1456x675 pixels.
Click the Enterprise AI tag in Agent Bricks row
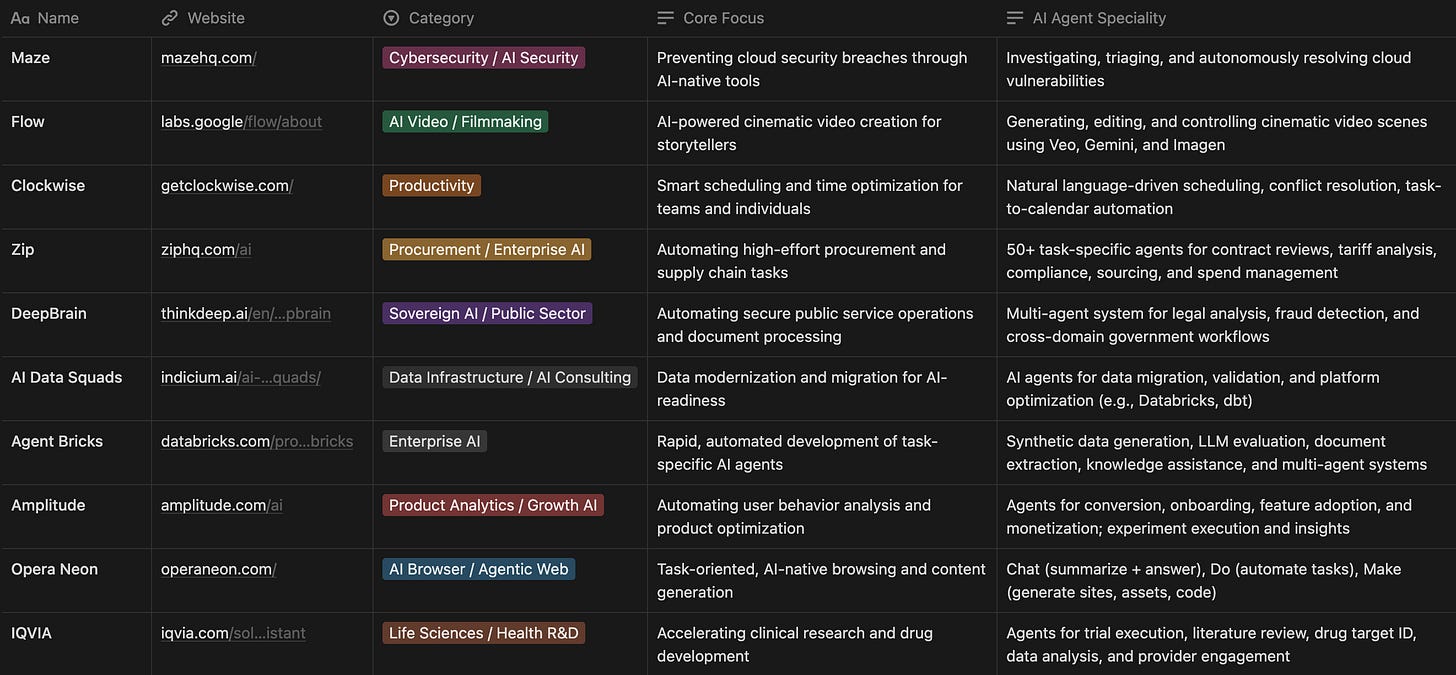(435, 442)
